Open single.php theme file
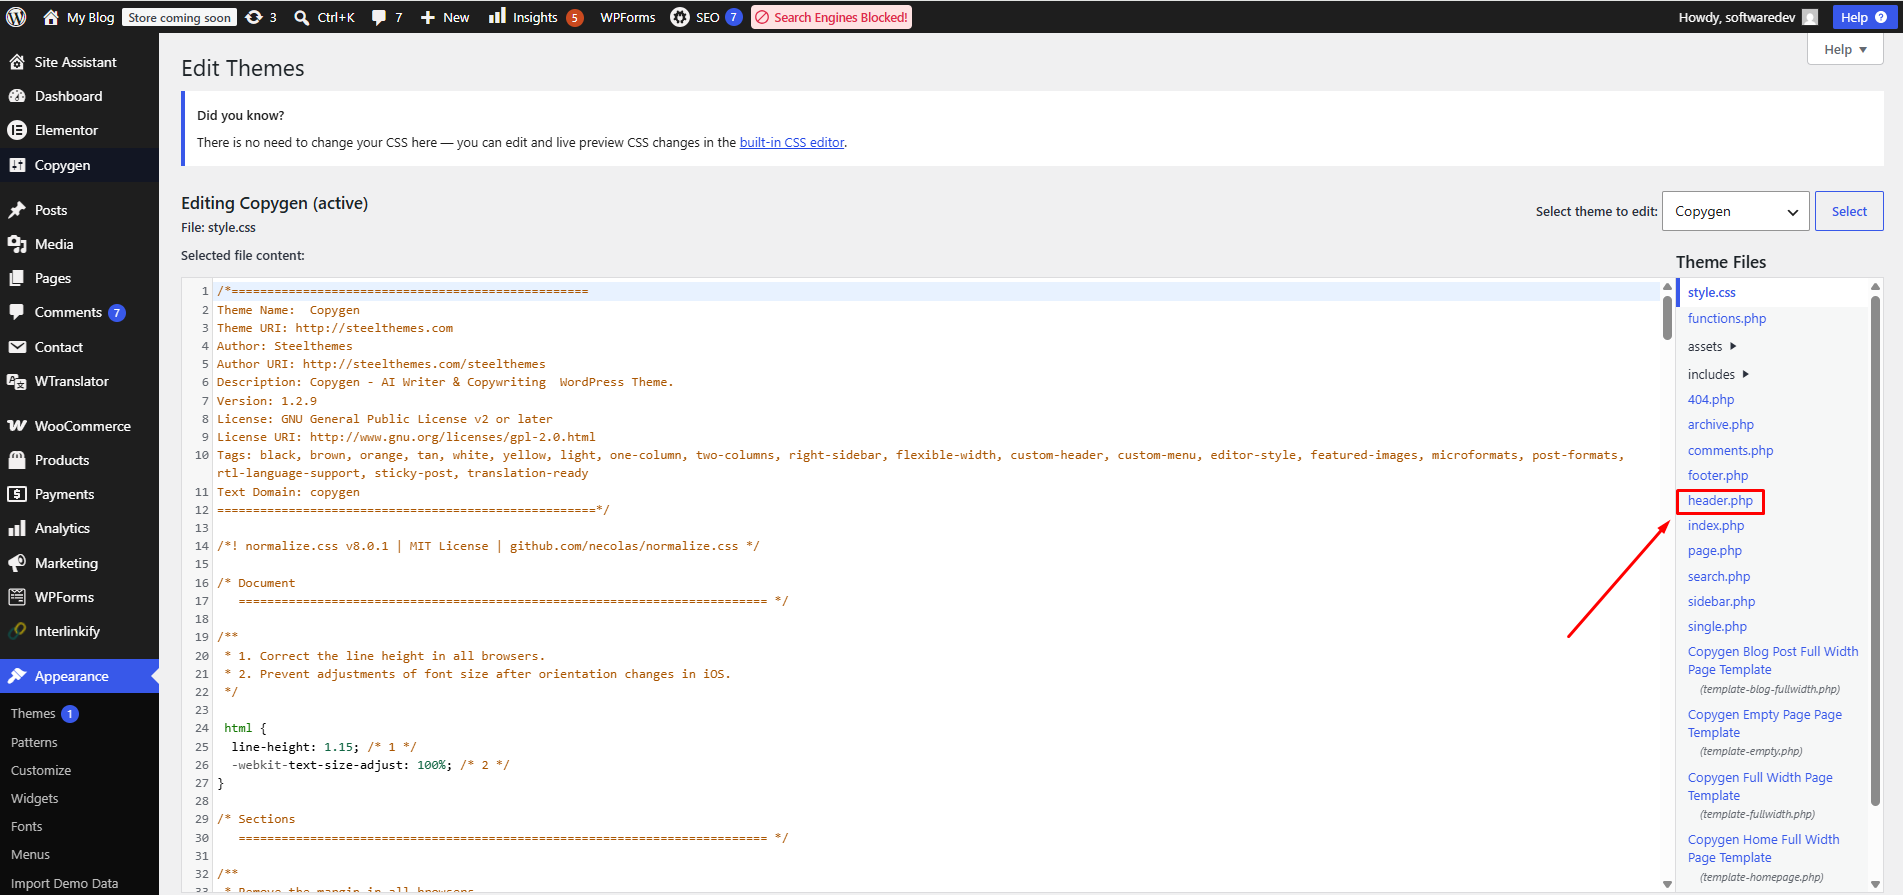 point(1717,626)
